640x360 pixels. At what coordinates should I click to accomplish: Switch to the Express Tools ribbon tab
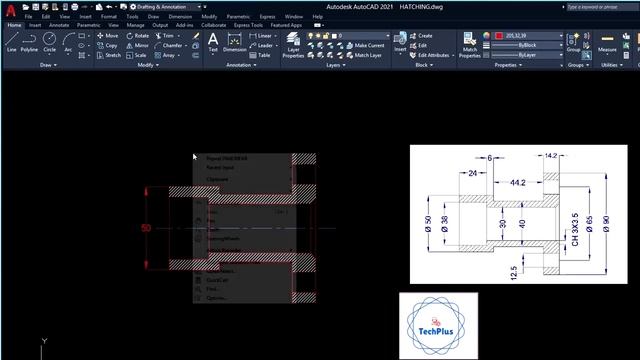248,25
